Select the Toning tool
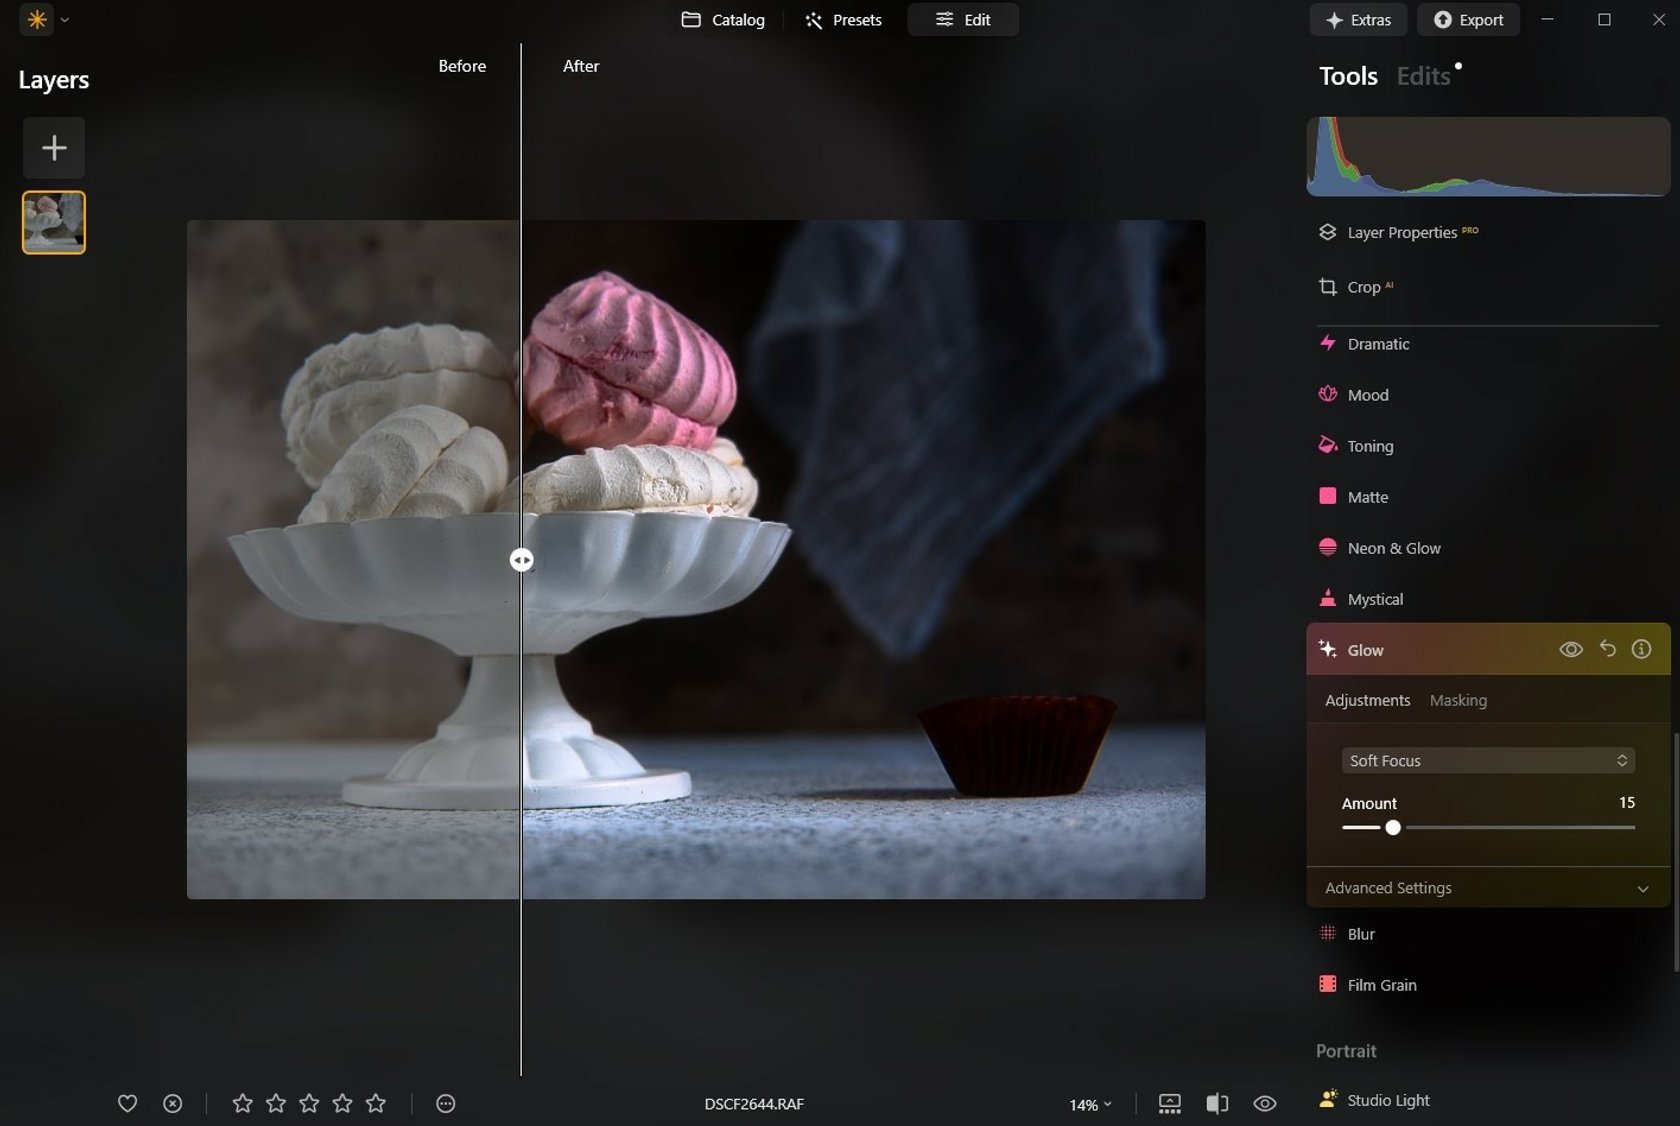The image size is (1680, 1126). click(x=1369, y=446)
